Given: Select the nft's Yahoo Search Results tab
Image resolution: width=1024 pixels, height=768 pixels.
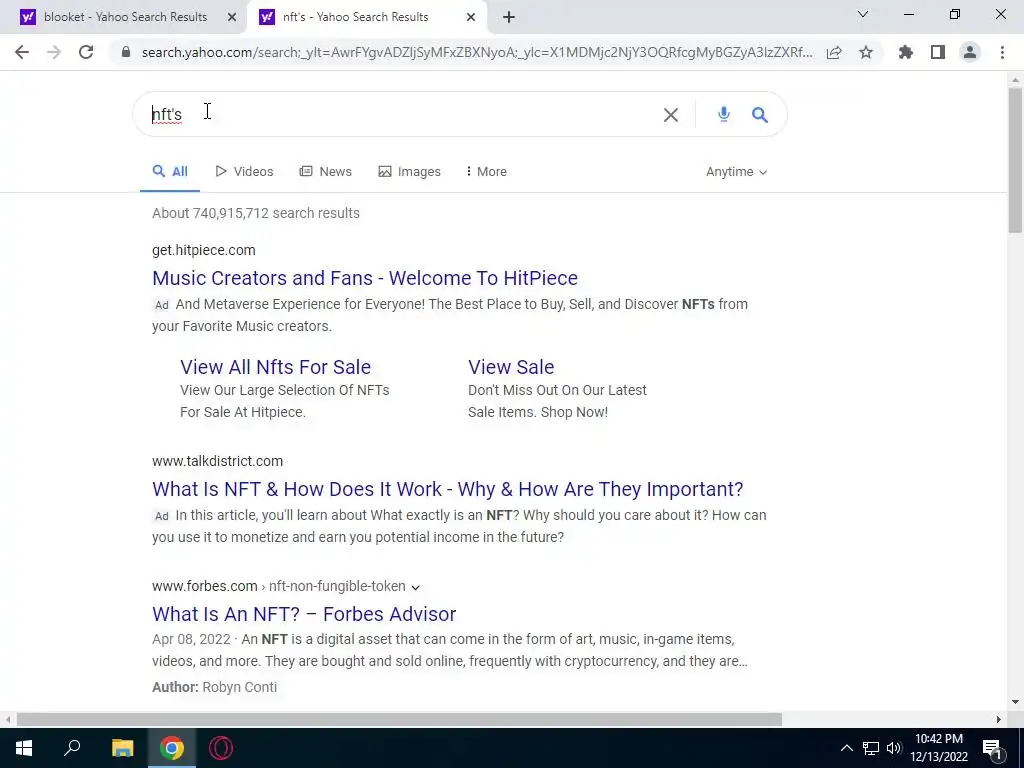Looking at the screenshot, I should pos(355,18).
